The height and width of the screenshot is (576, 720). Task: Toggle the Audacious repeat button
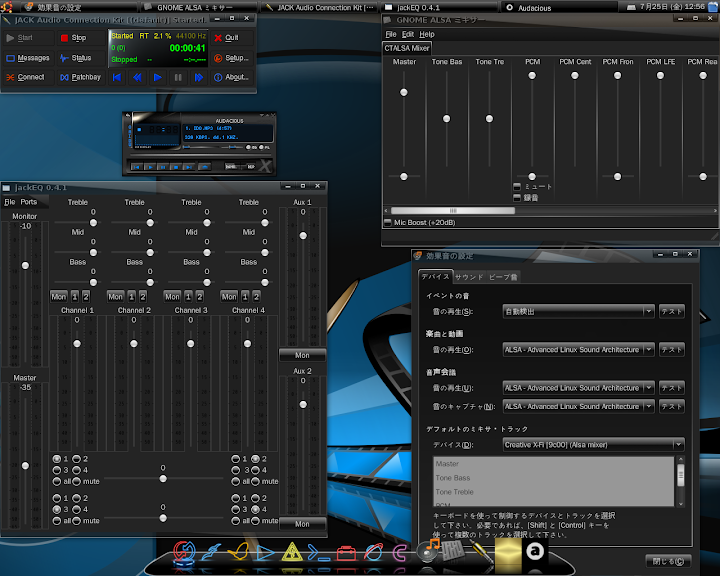pyautogui.click(x=251, y=166)
